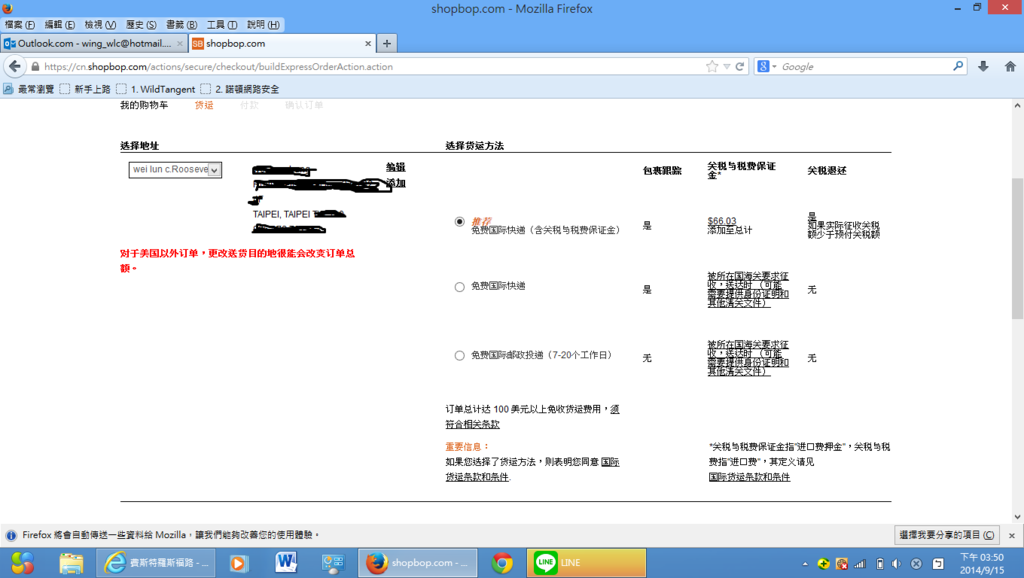Click the 編輯 address edit link

pyautogui.click(x=396, y=168)
